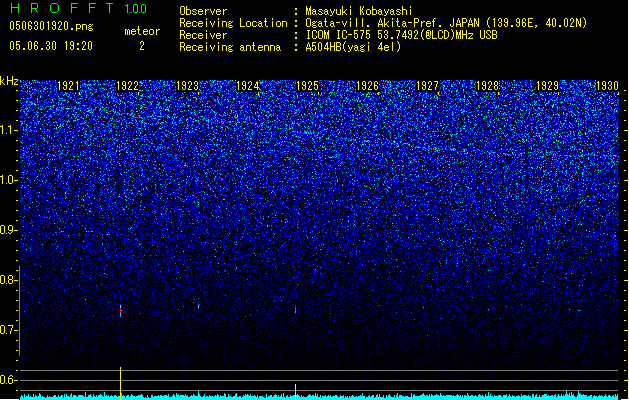Image resolution: width=629 pixels, height=400 pixels.
Task: Click the cyan signal level strip at bottom
Action: pos(319,396)
